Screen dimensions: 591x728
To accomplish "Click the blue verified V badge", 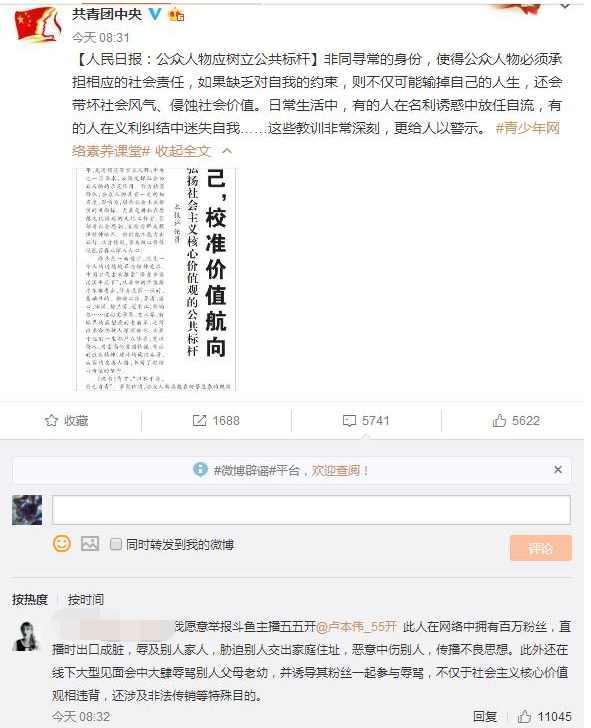I will [155, 14].
